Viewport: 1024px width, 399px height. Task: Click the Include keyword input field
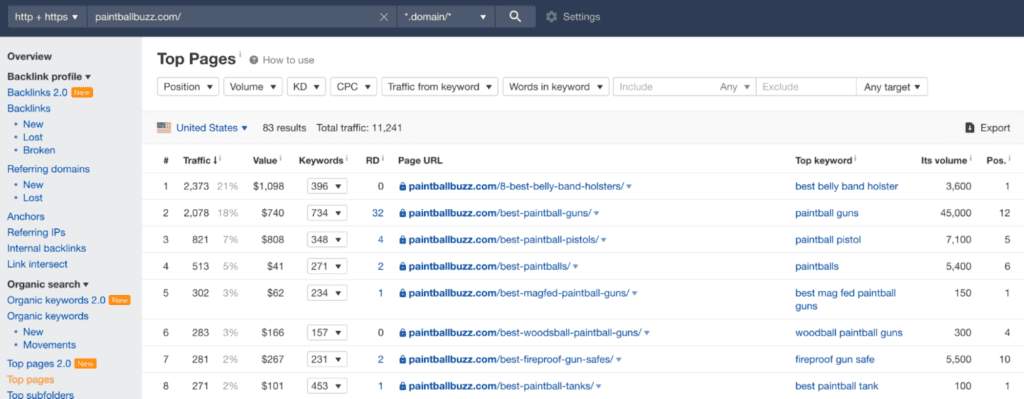click(x=663, y=87)
